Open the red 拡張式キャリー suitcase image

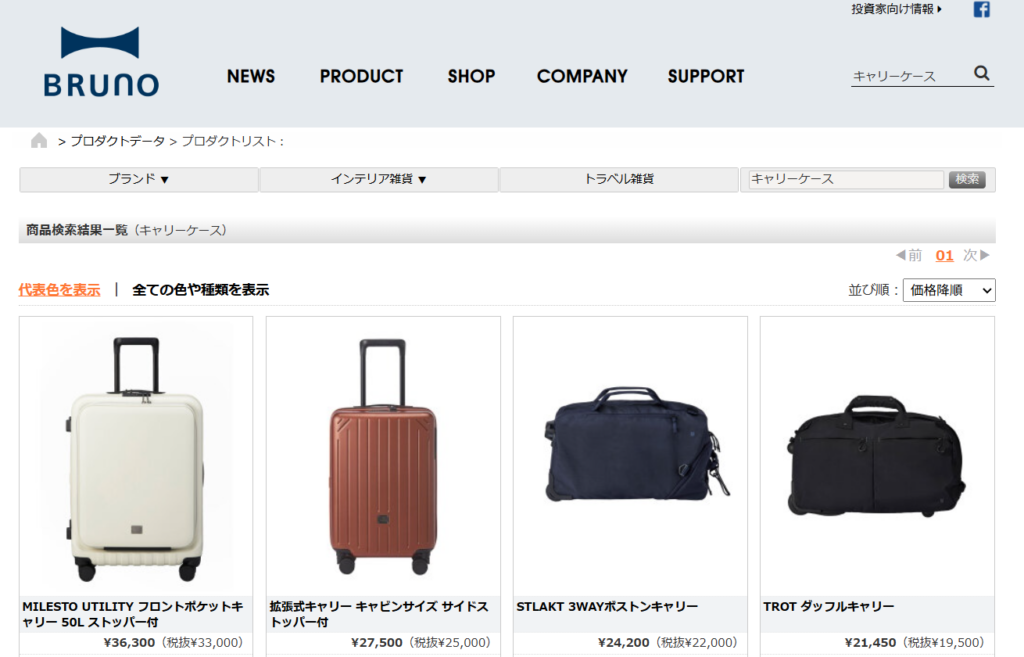[383, 457]
